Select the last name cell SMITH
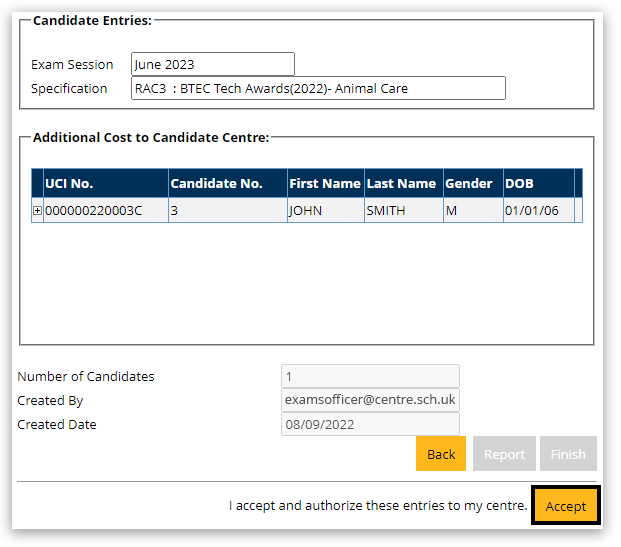The height and width of the screenshot is (547, 621). click(402, 211)
